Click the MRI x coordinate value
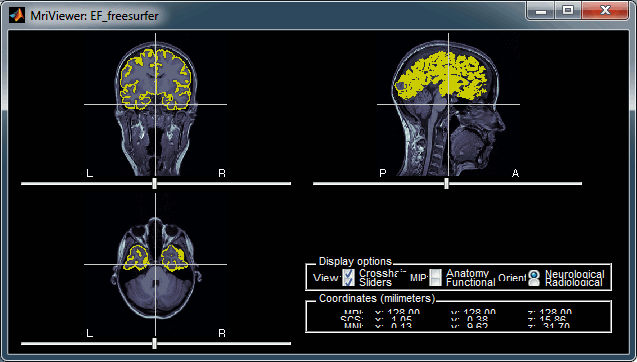This screenshot has width=637, height=362. click(x=403, y=313)
